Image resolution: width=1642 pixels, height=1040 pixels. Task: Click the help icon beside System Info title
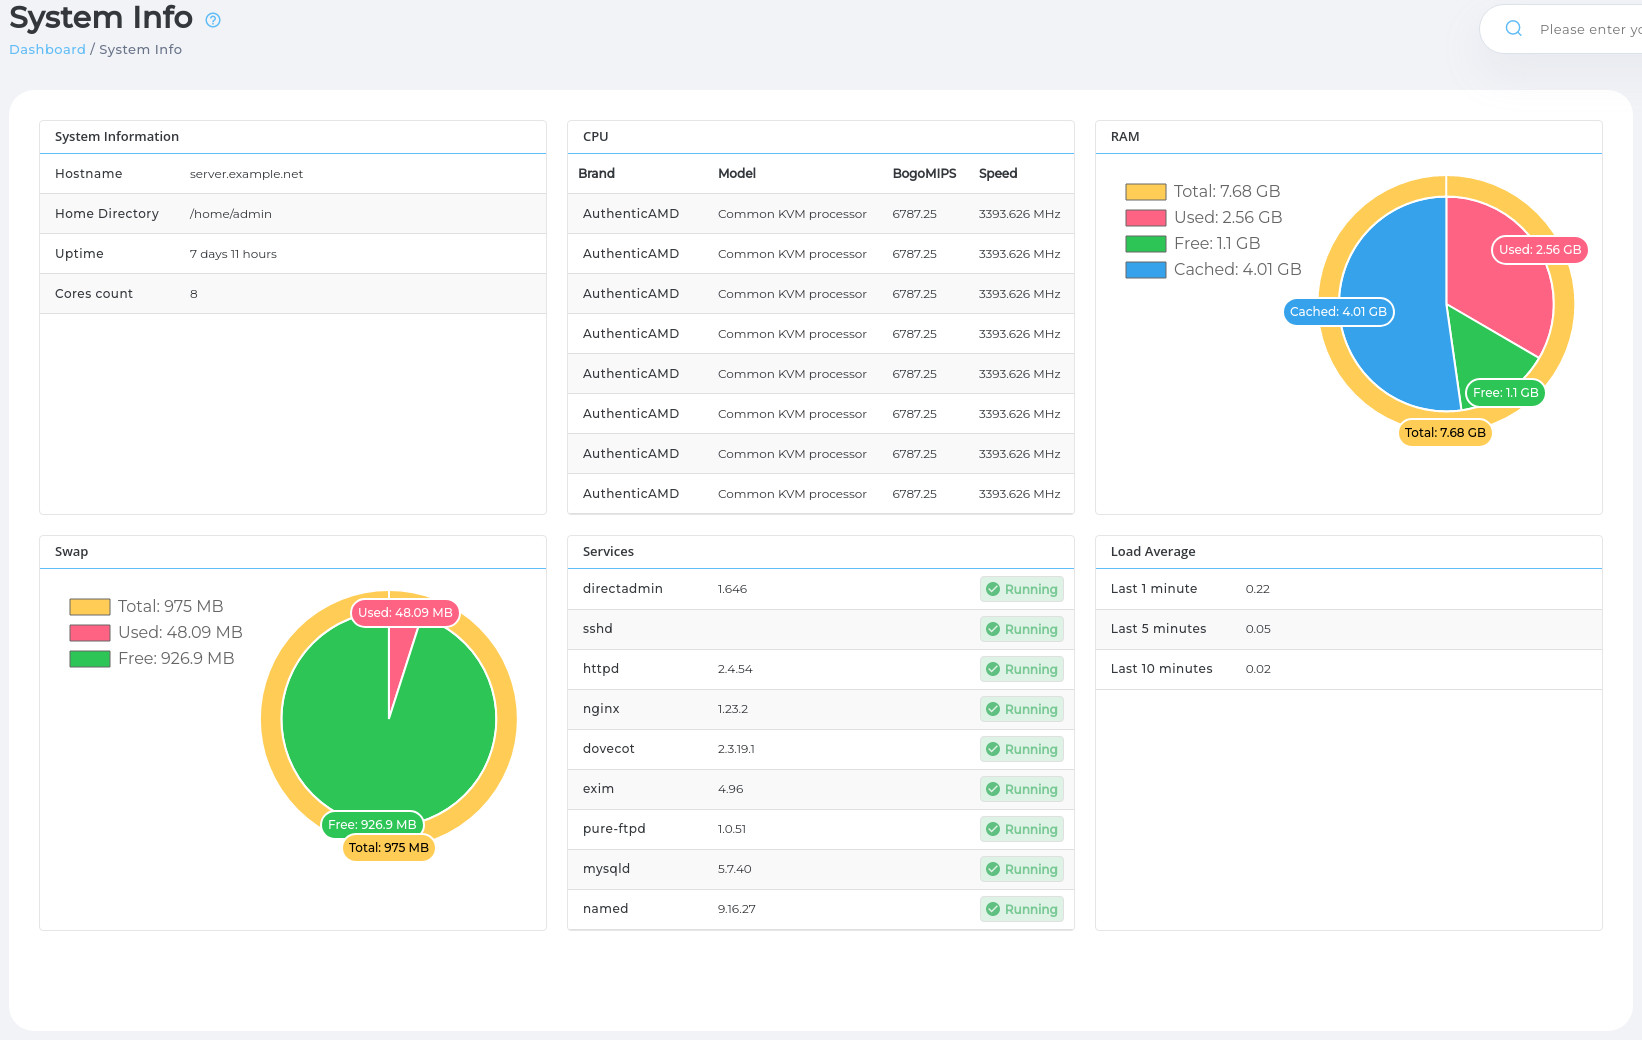[x=212, y=20]
